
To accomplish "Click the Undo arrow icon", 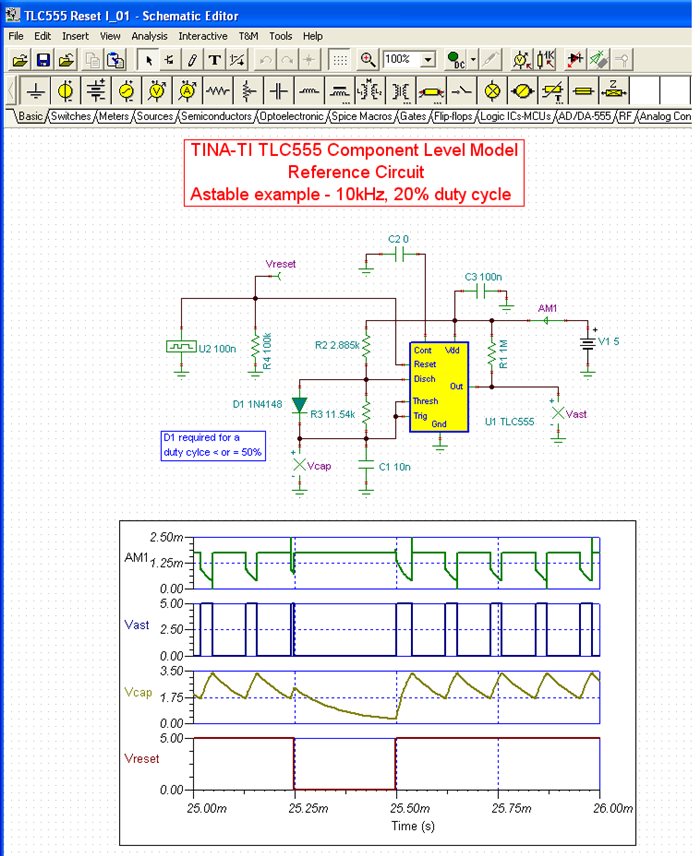I will pyautogui.click(x=265, y=60).
